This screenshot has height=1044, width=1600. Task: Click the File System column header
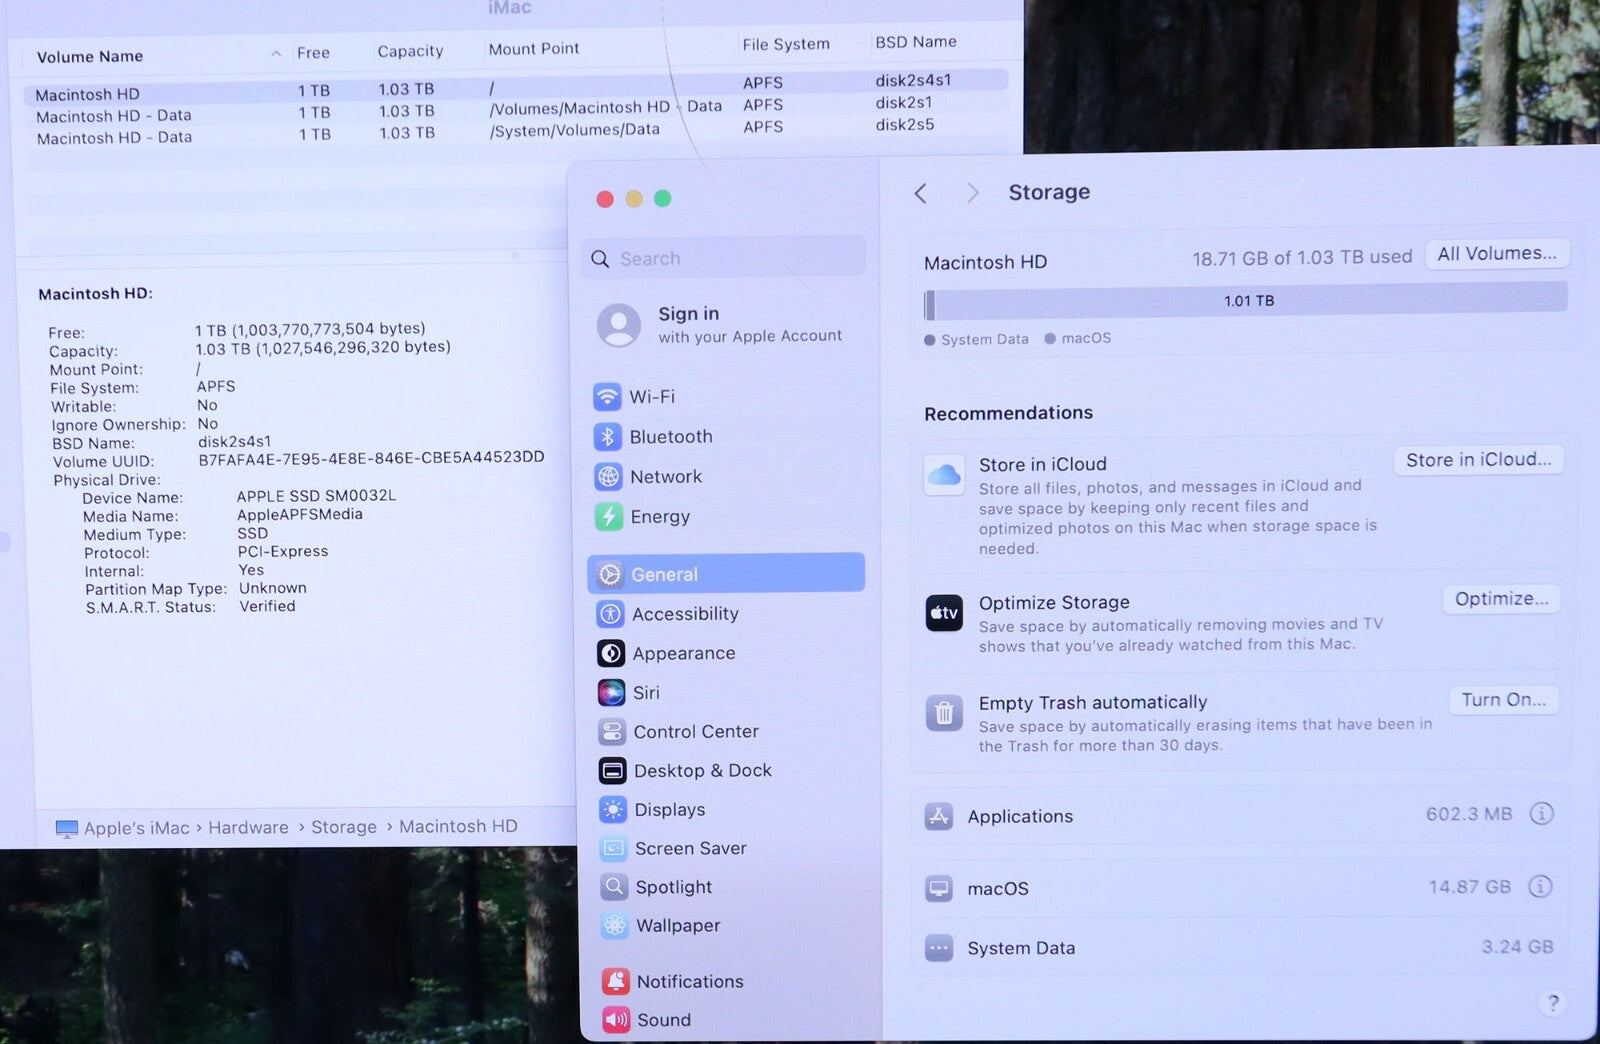(786, 44)
